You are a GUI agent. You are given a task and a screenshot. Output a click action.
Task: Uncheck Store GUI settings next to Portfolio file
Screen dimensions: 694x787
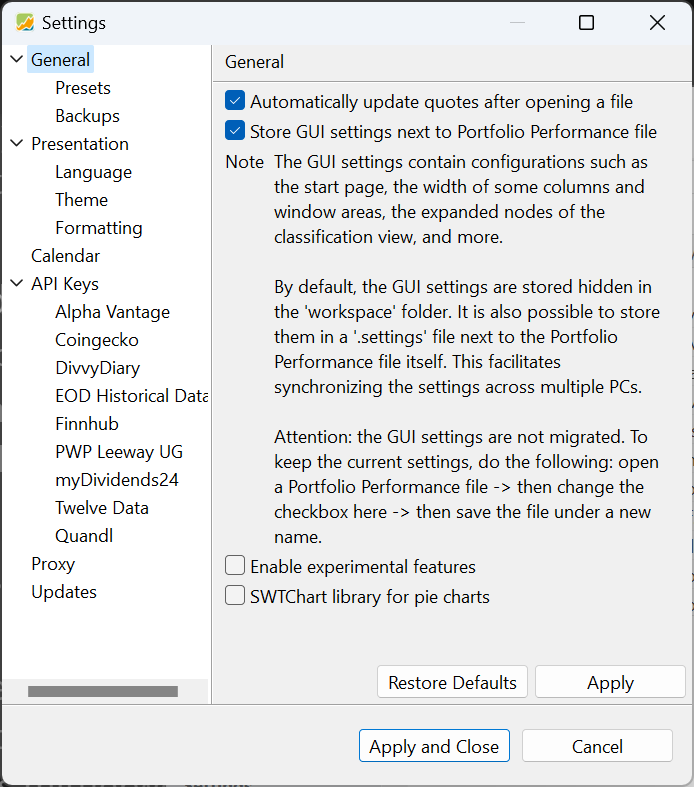[235, 130]
